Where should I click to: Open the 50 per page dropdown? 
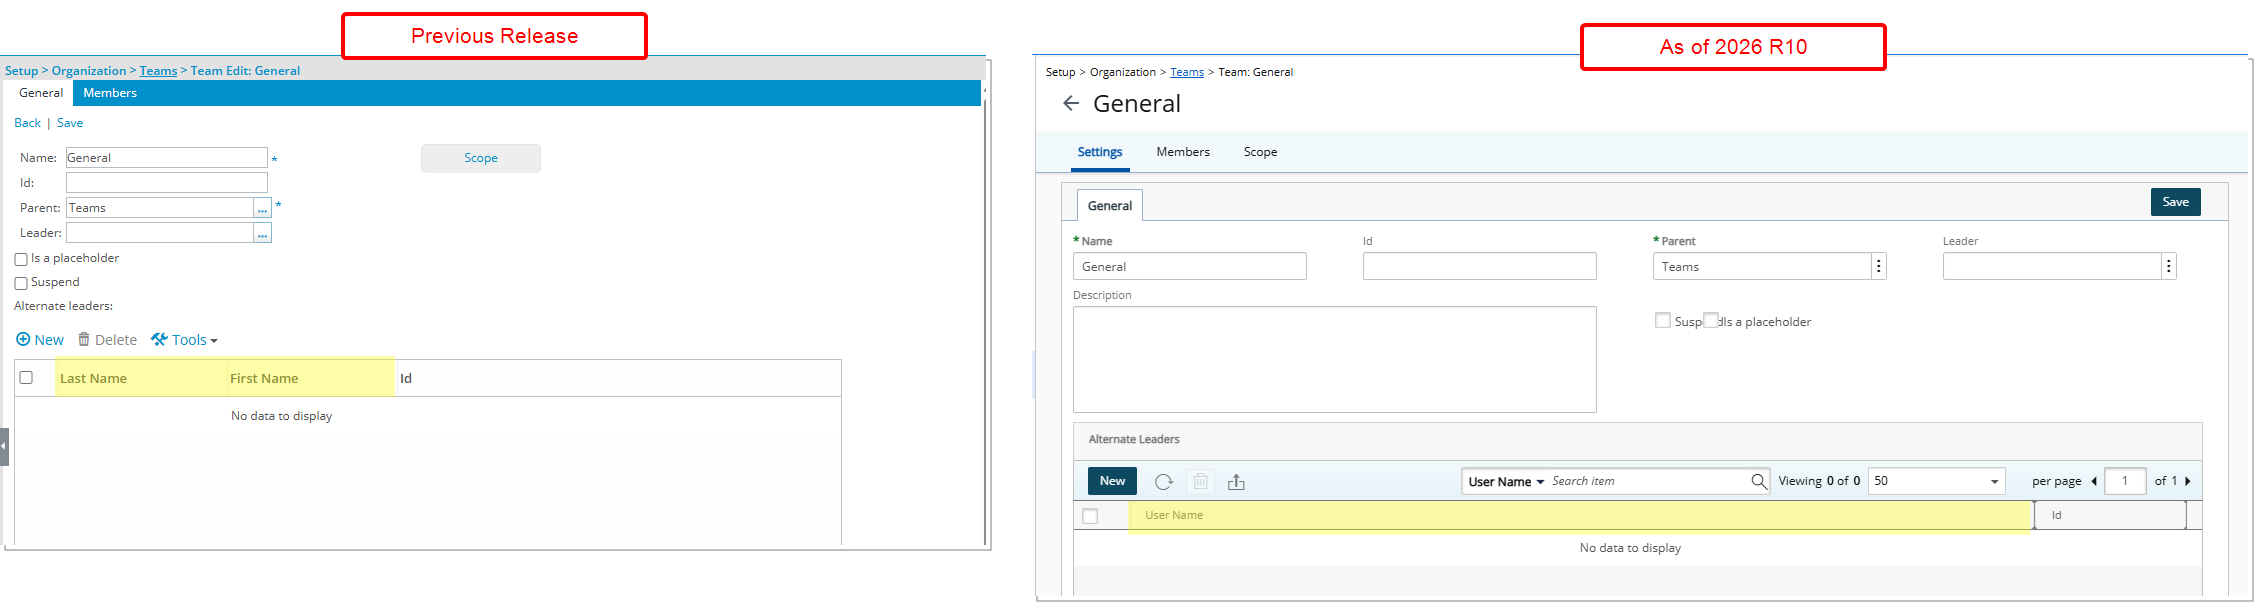(x=1936, y=481)
